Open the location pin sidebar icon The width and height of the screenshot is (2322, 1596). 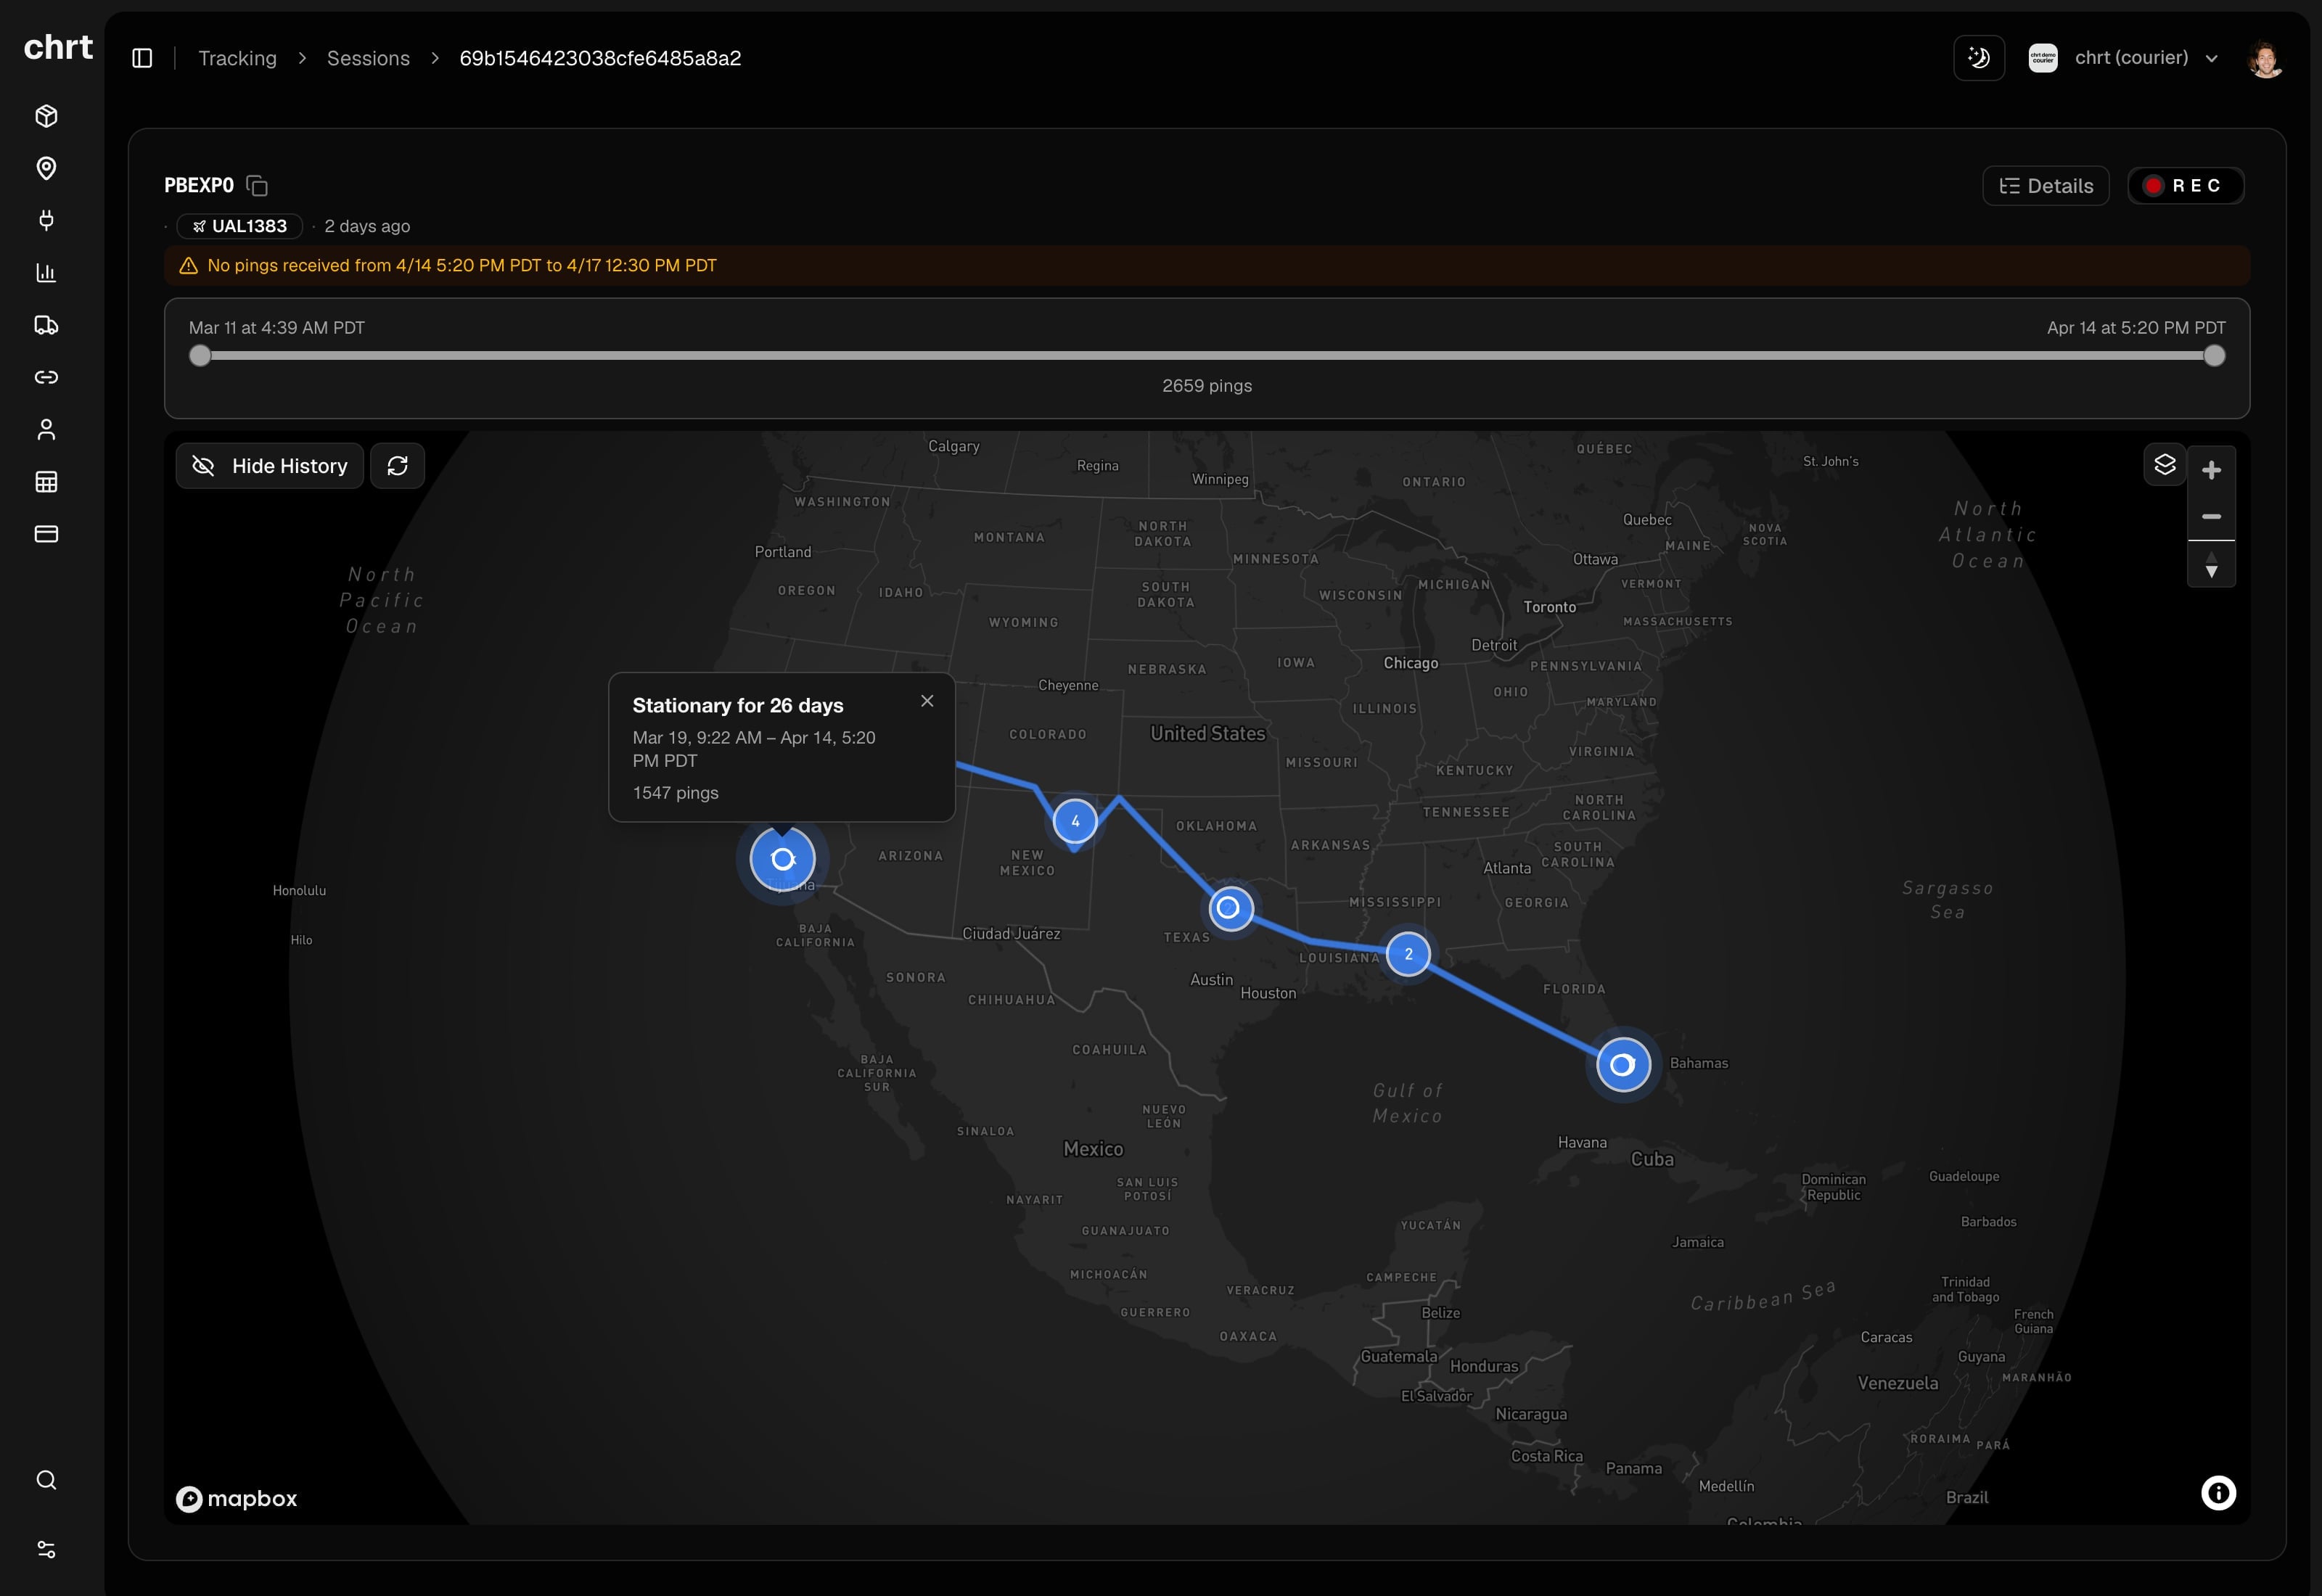[x=46, y=168]
